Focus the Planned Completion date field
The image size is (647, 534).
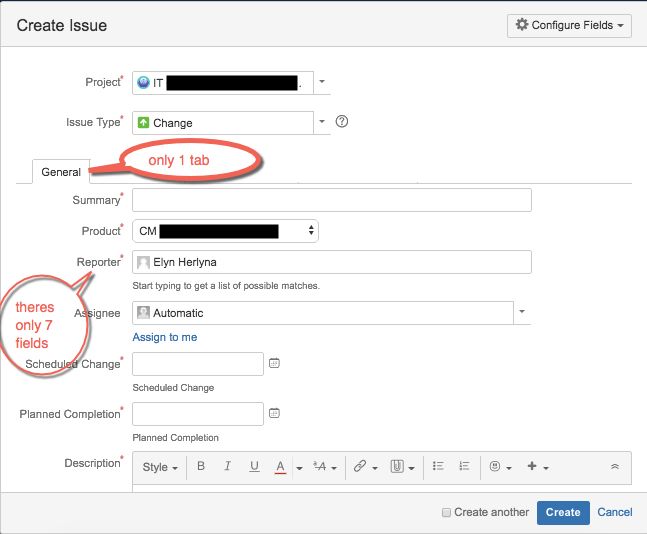198,414
